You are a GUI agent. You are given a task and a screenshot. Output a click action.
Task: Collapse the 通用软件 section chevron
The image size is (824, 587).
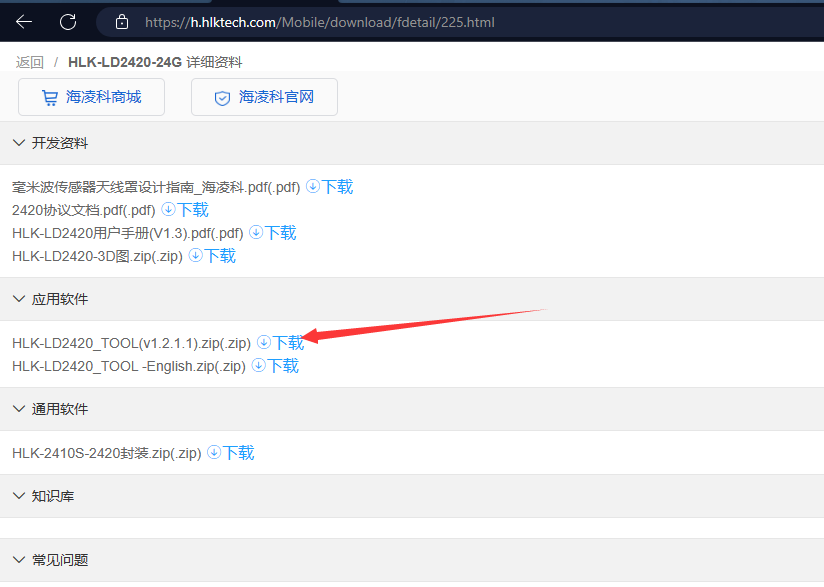click(x=19, y=409)
